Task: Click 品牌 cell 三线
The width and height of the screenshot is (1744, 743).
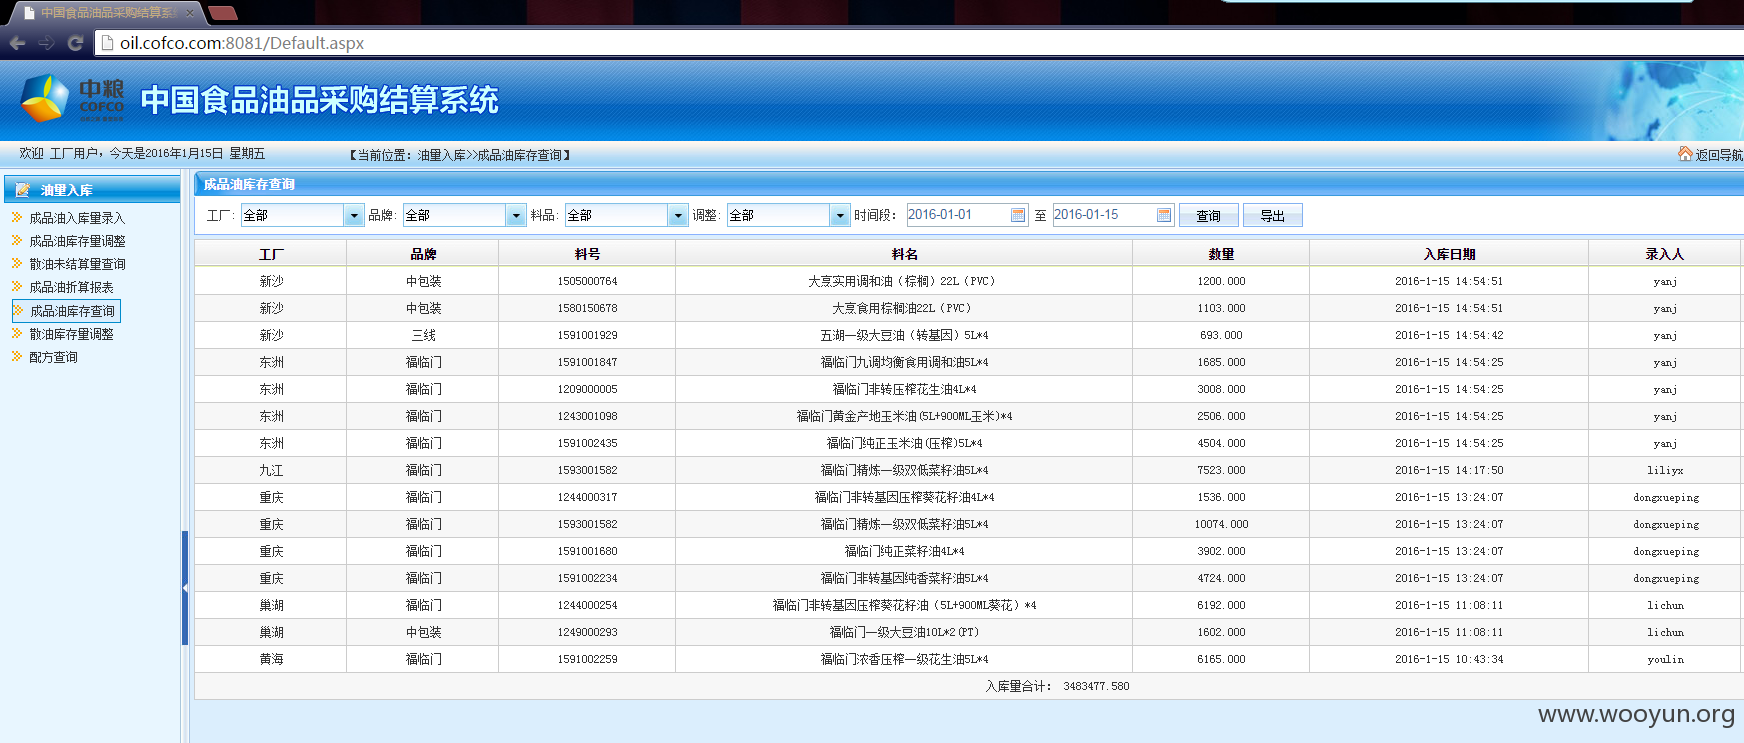Action: (423, 336)
